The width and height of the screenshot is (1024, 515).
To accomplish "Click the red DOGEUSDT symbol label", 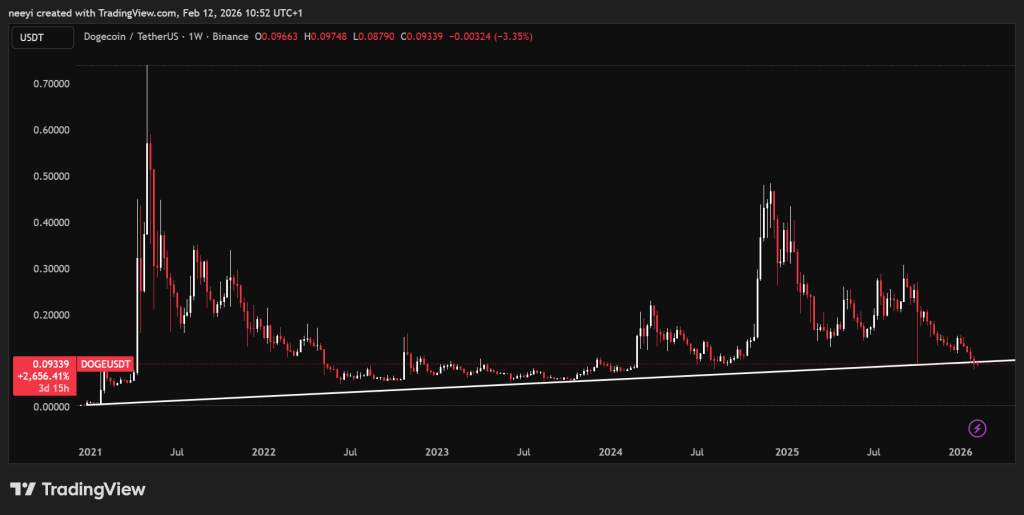I will [106, 363].
